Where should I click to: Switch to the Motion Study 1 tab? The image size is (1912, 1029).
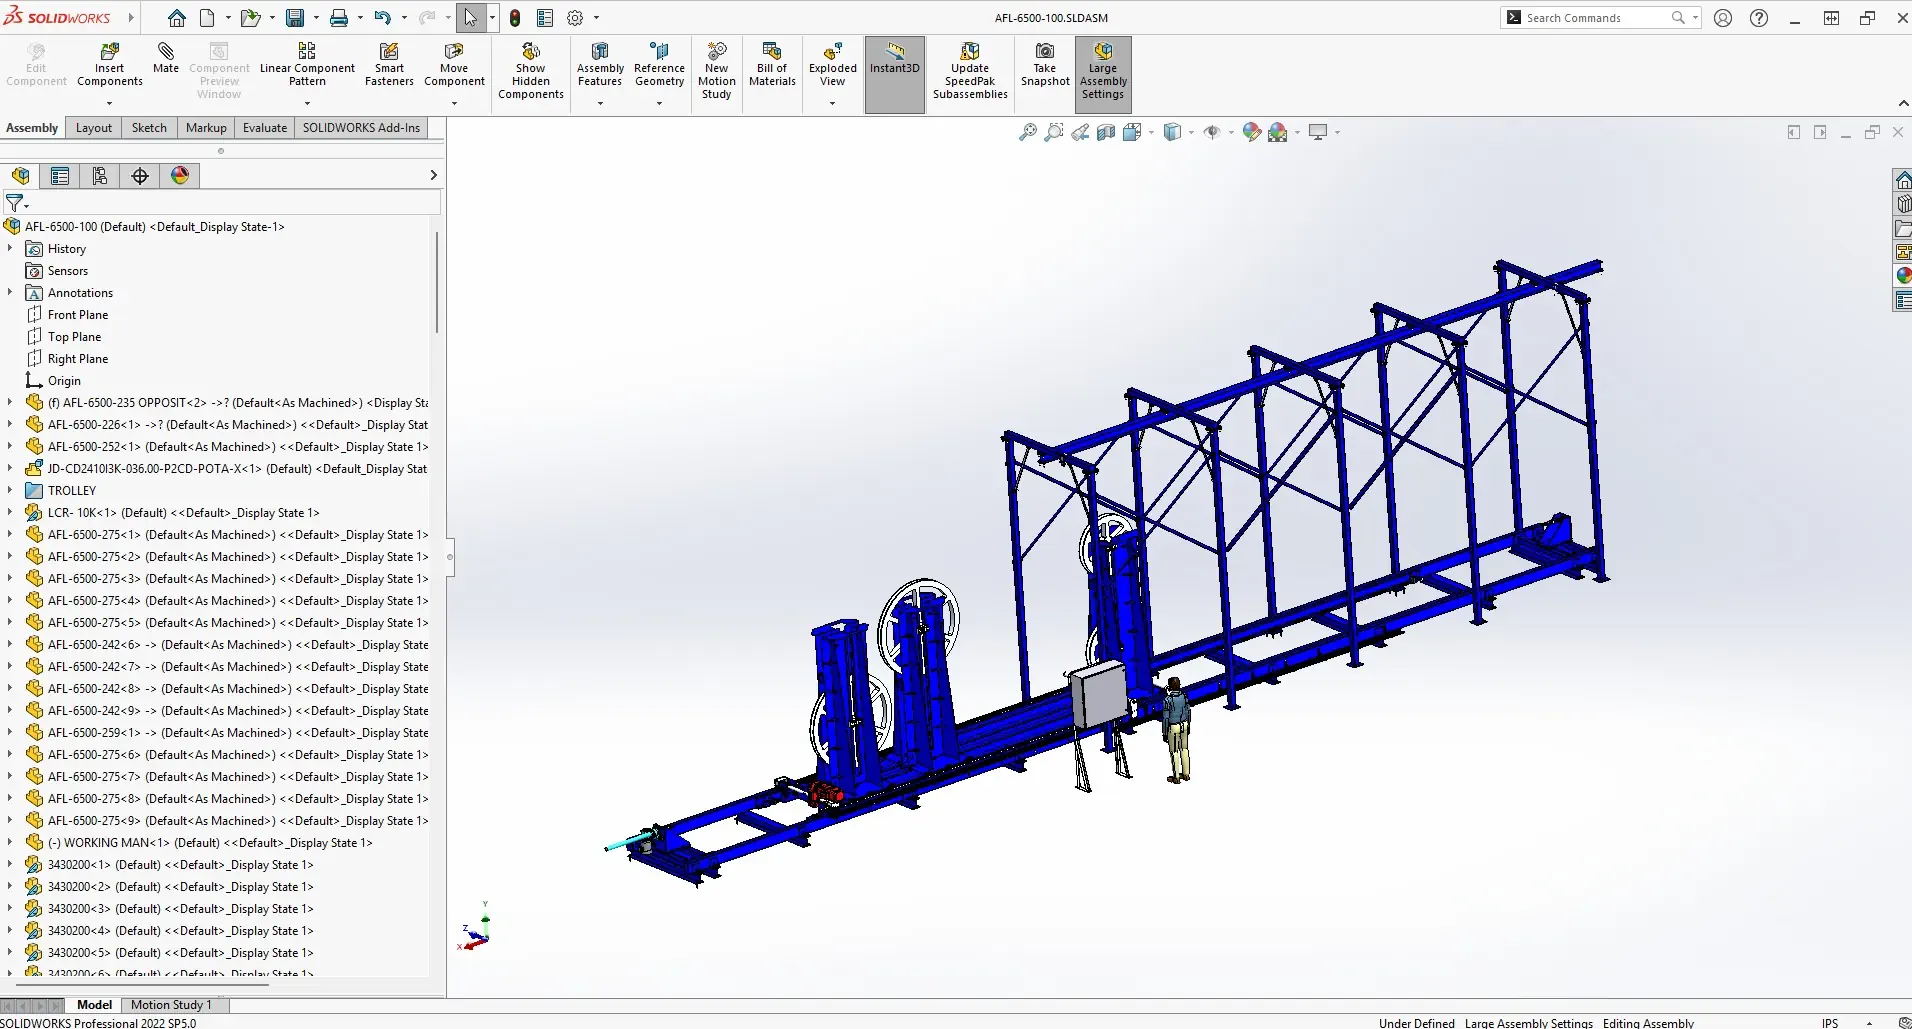pyautogui.click(x=171, y=1005)
